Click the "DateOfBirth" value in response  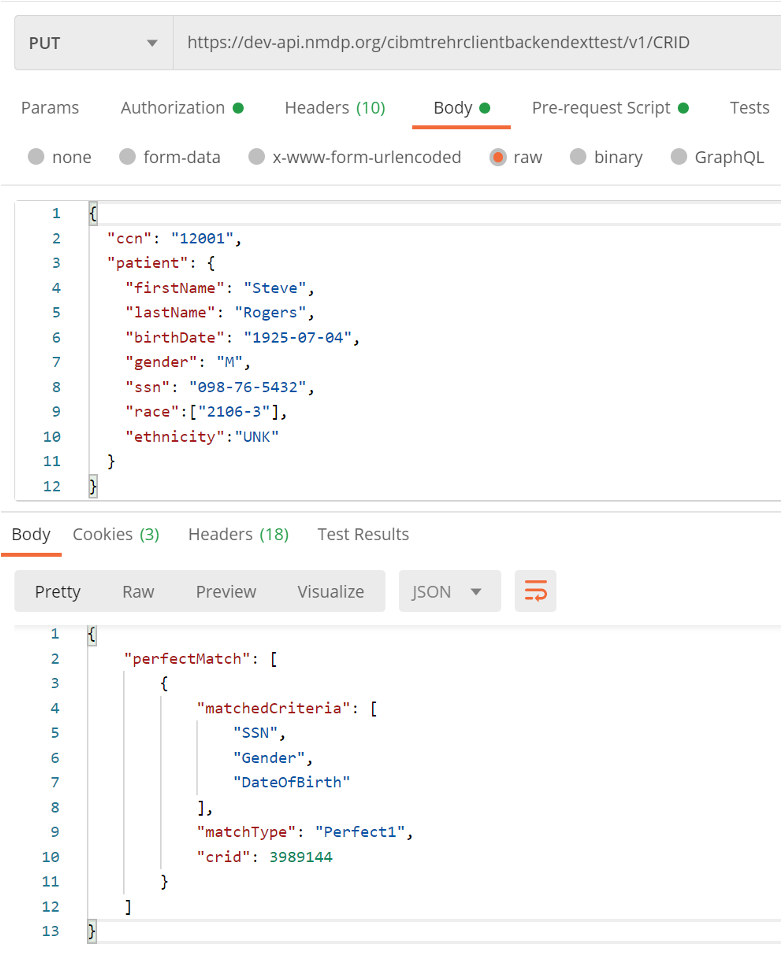coord(291,782)
